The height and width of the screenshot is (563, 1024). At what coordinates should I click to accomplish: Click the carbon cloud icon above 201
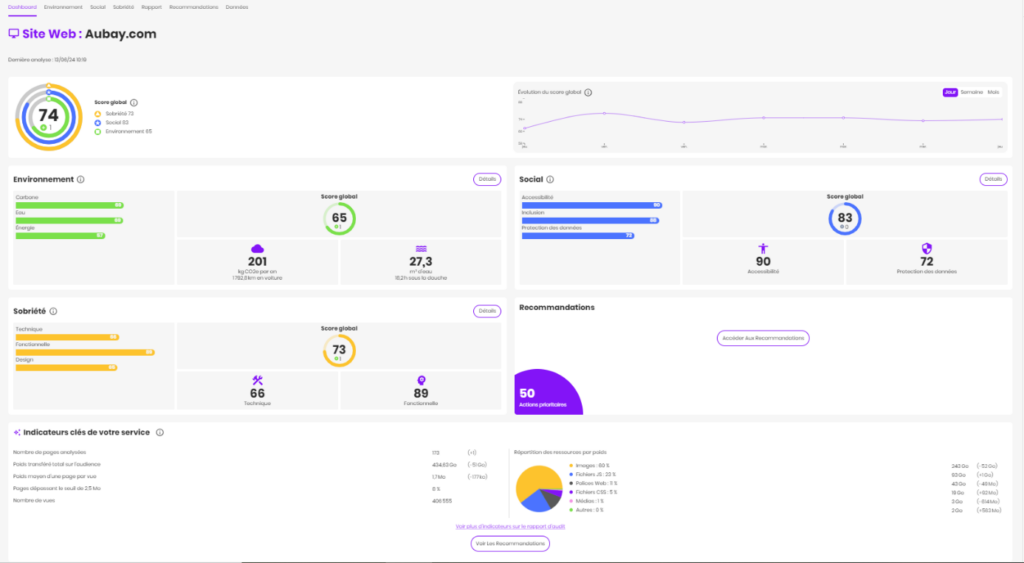coord(258,249)
